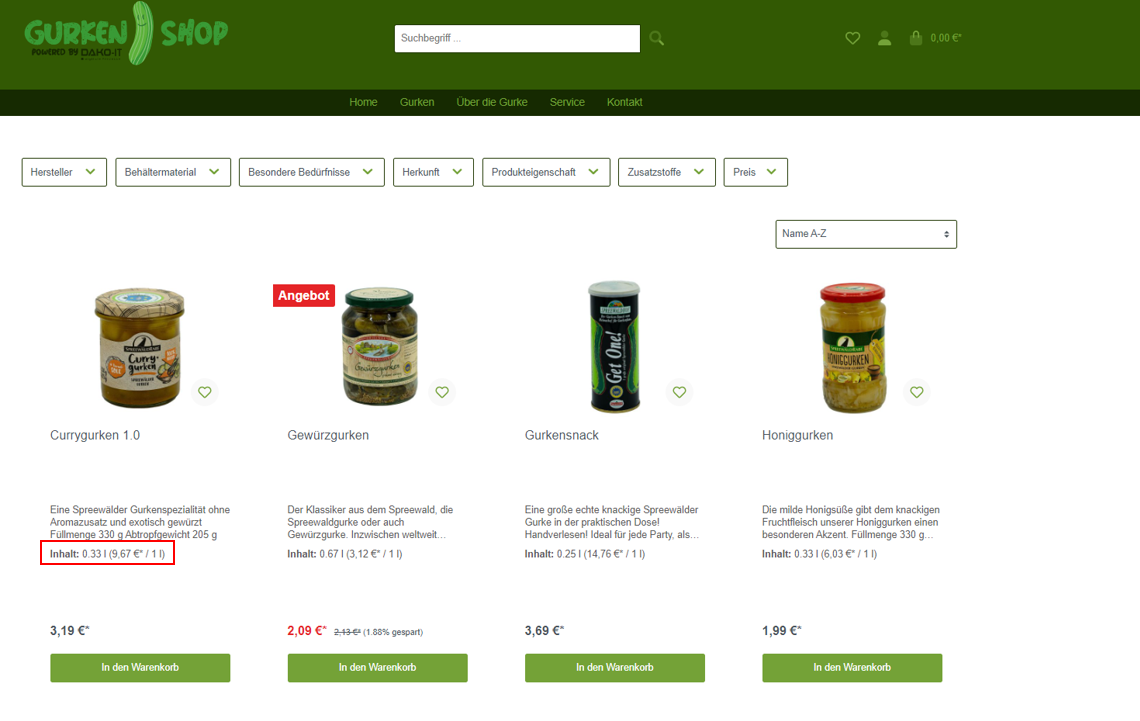Open the Name A-Z sorting select
The height and width of the screenshot is (721, 1140).
pos(866,234)
